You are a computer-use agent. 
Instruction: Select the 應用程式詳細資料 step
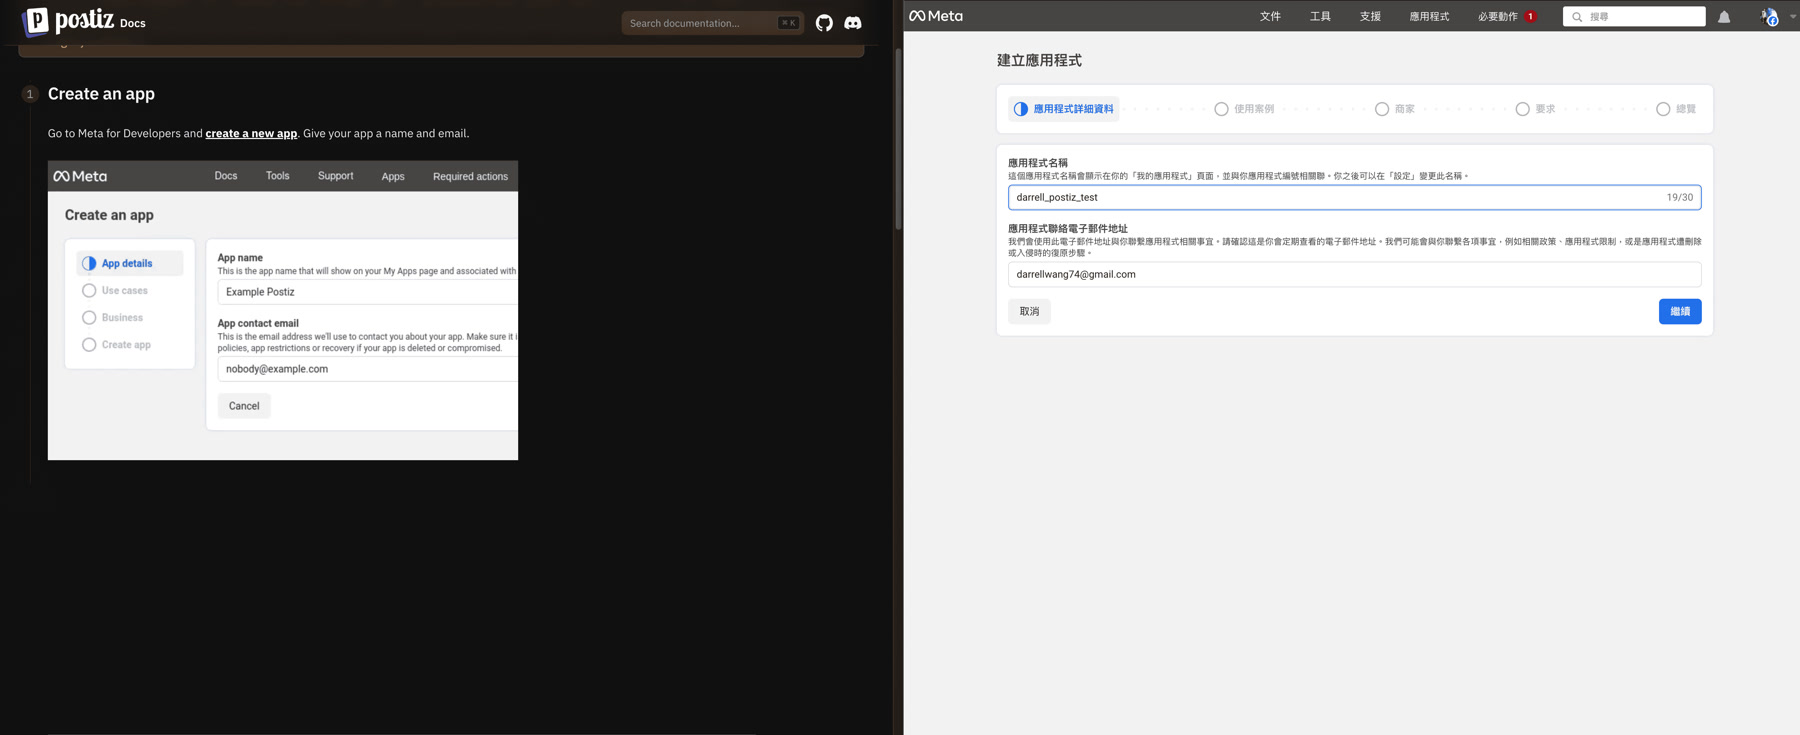pyautogui.click(x=1063, y=109)
